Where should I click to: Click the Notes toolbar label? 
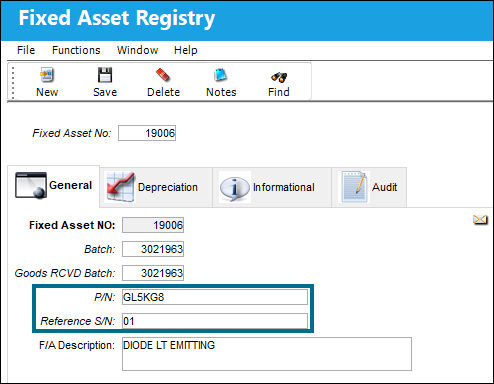221,92
